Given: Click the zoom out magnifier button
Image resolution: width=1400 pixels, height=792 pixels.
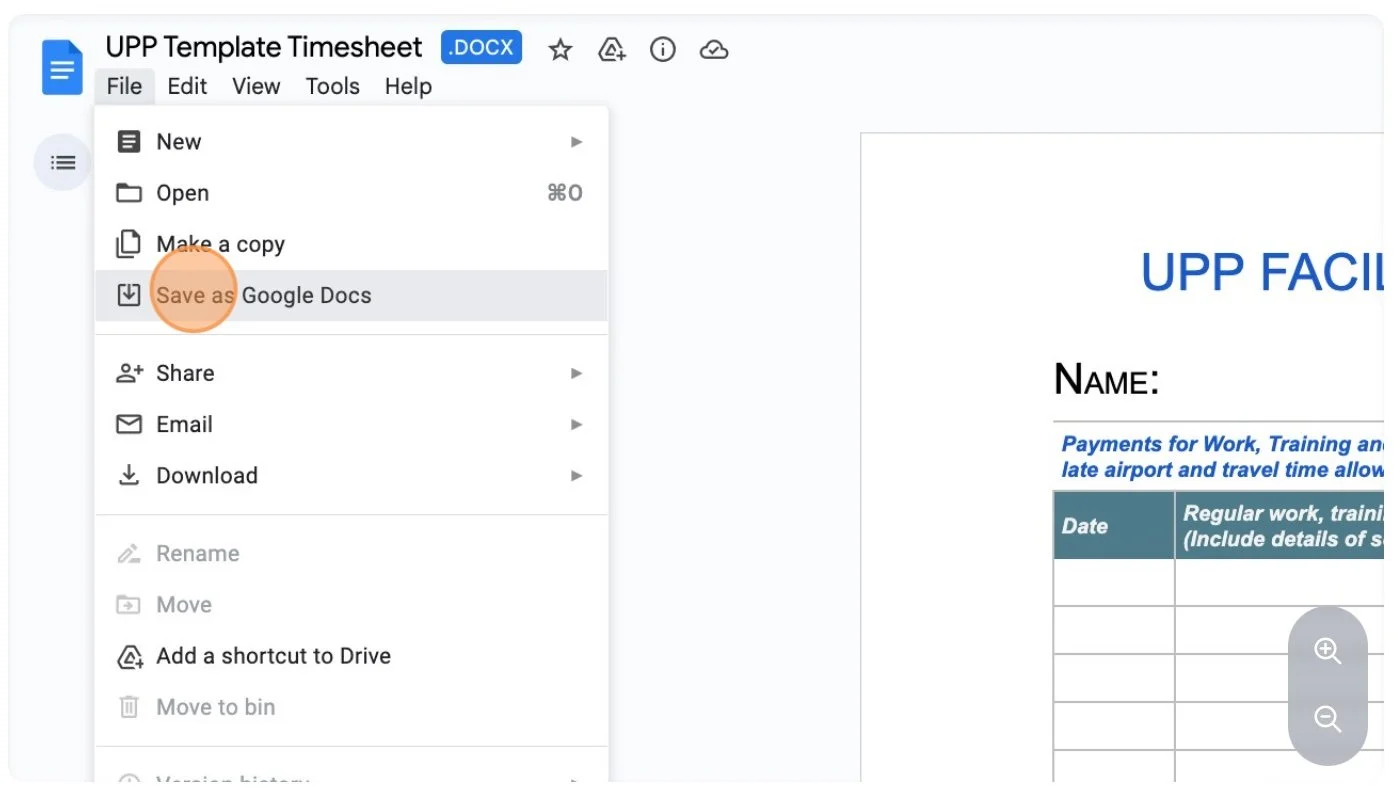Looking at the screenshot, I should (1327, 719).
